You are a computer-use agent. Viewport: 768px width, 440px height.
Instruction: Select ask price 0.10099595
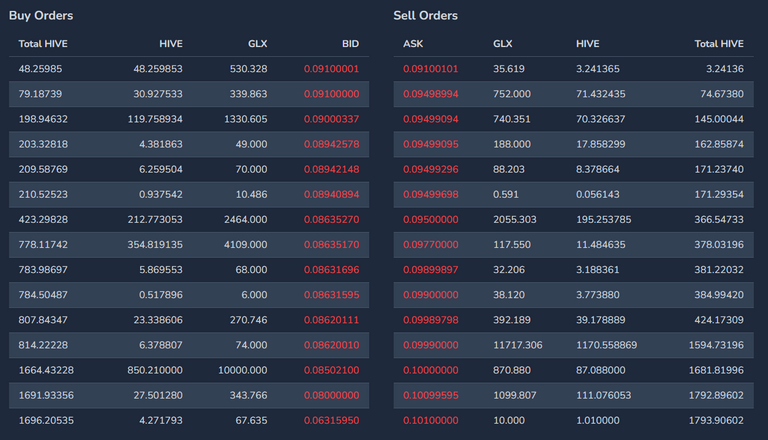tap(431, 395)
